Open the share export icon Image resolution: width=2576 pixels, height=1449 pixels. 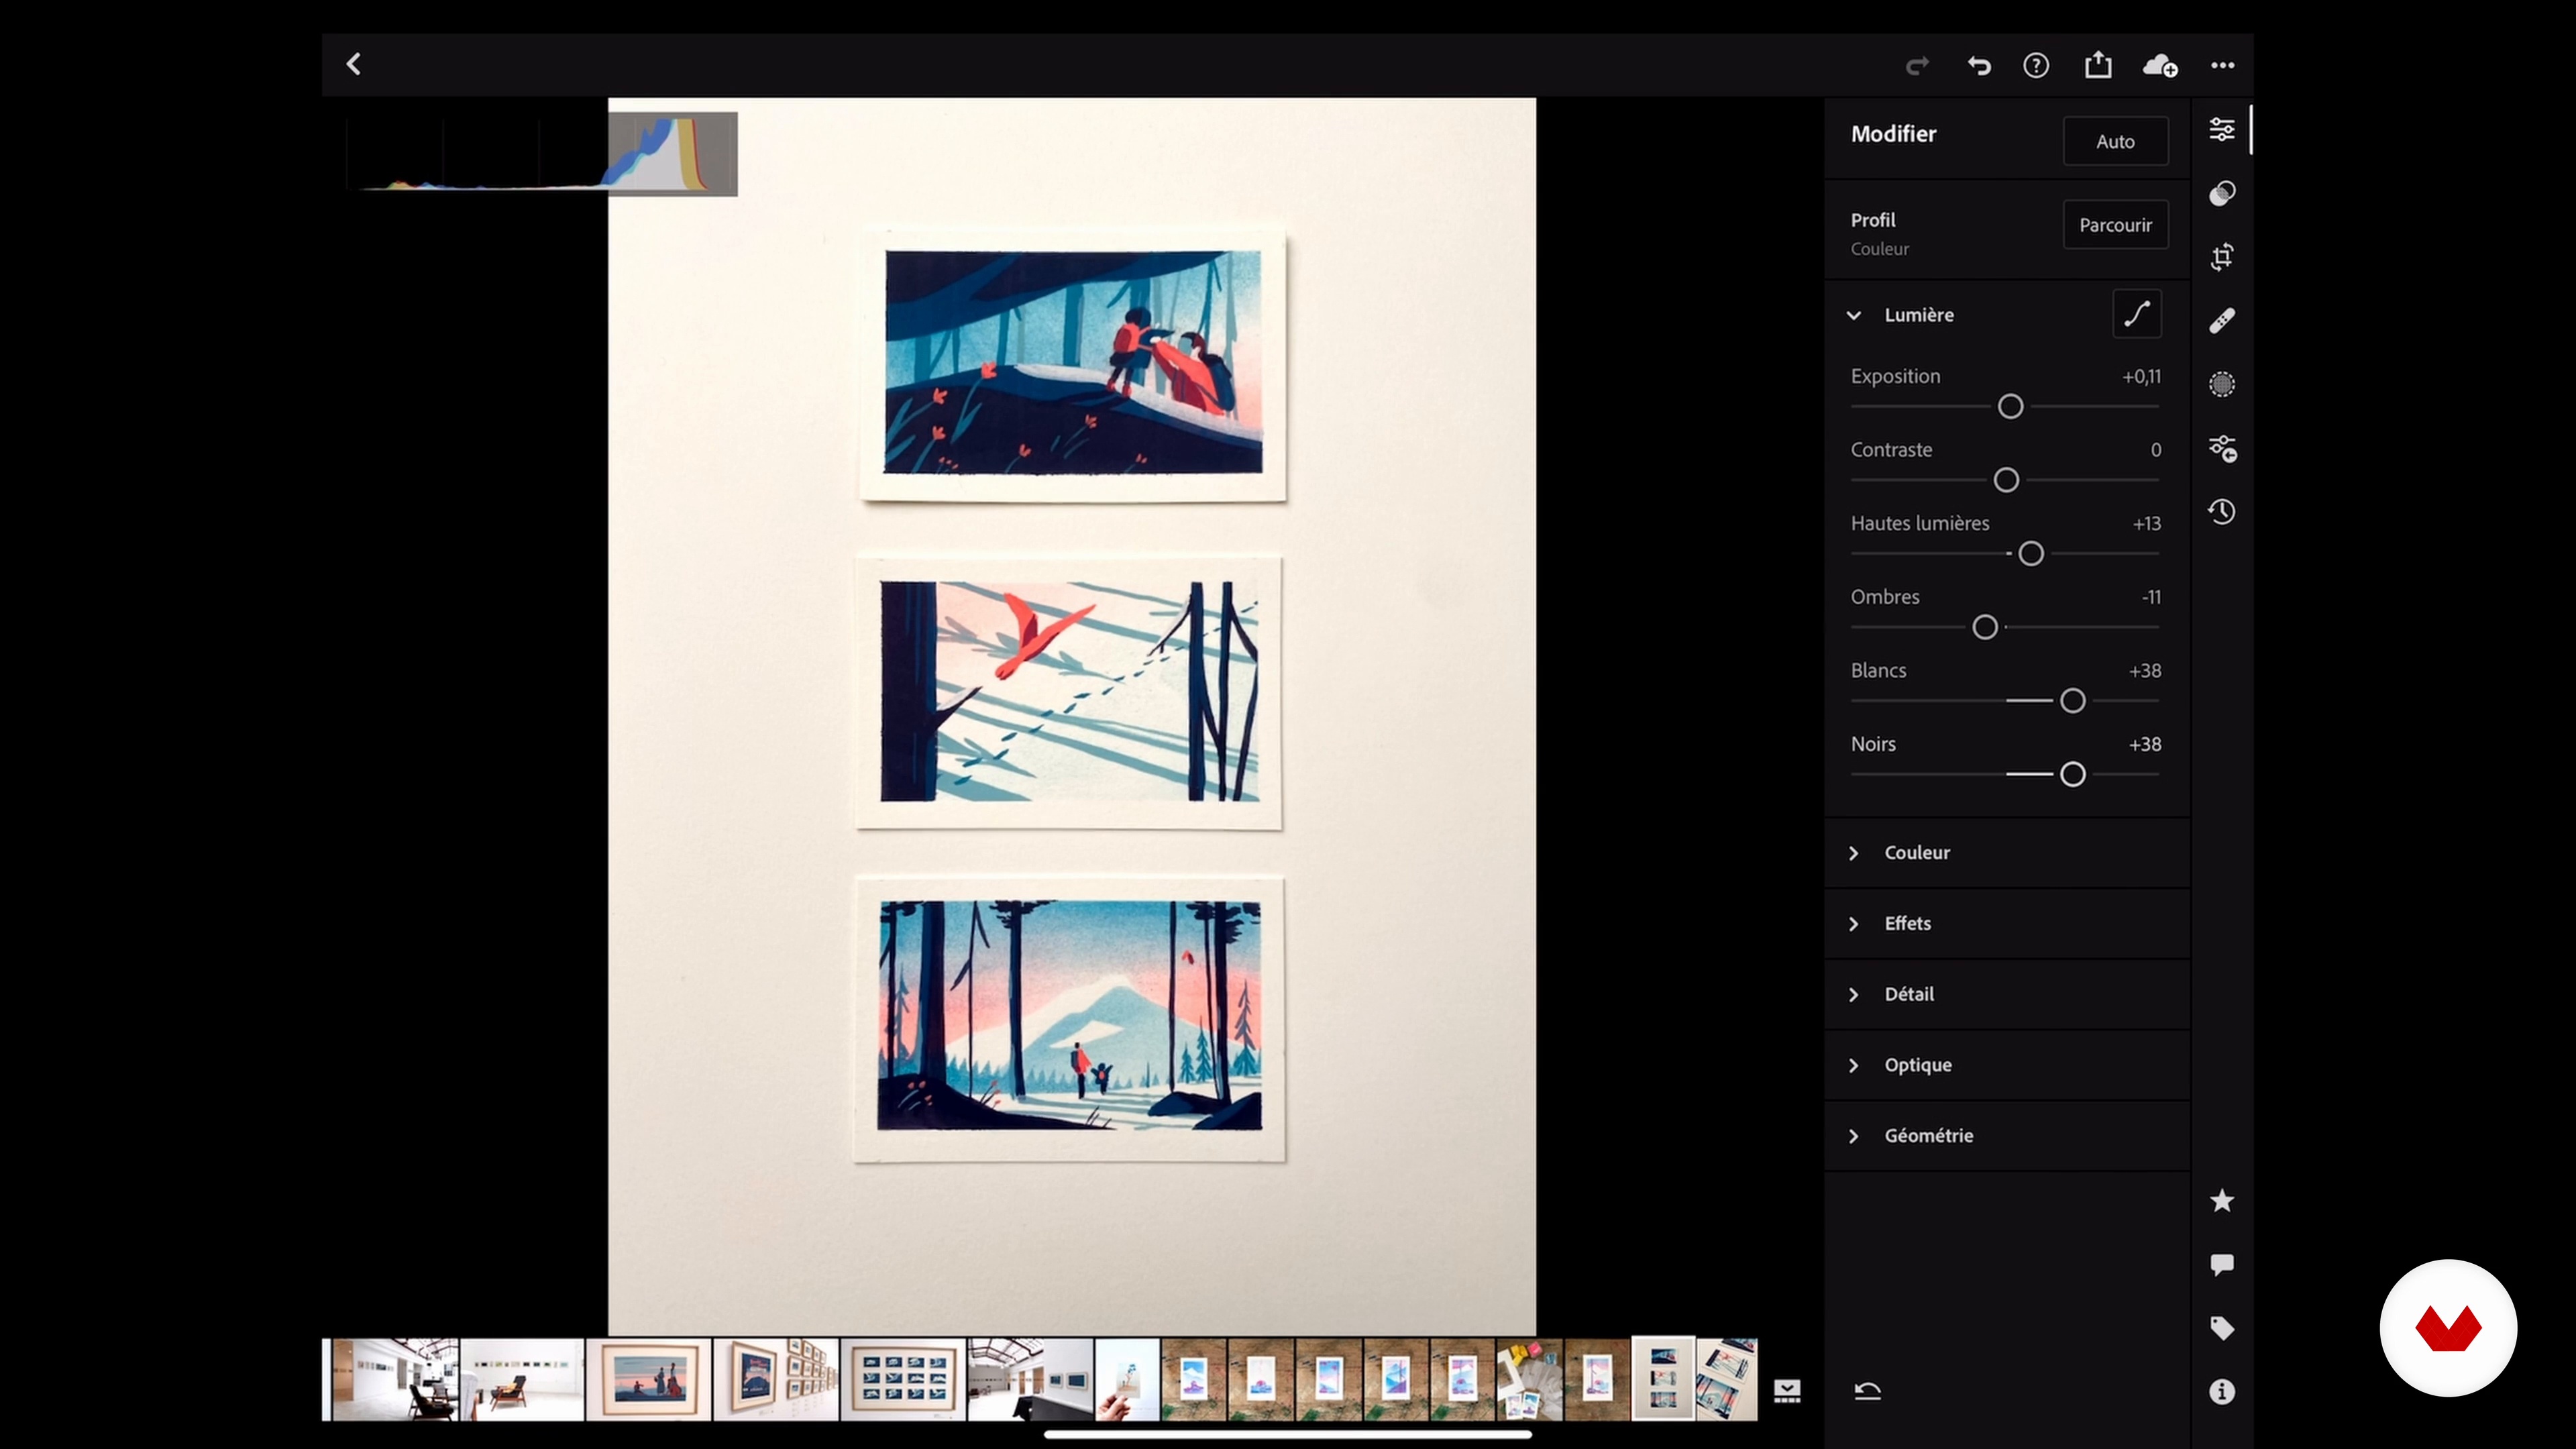[x=2098, y=65]
